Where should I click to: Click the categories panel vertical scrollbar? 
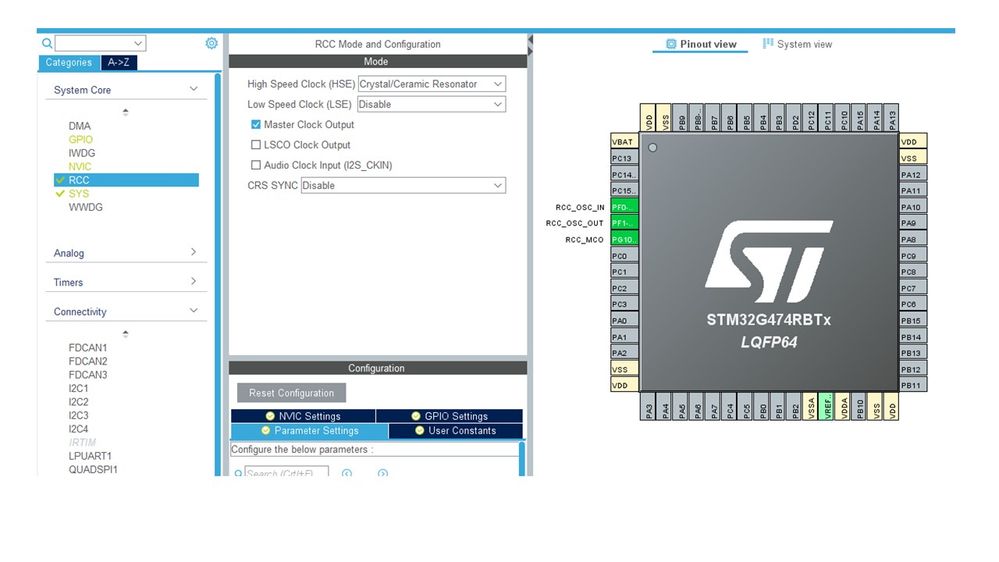tap(218, 274)
